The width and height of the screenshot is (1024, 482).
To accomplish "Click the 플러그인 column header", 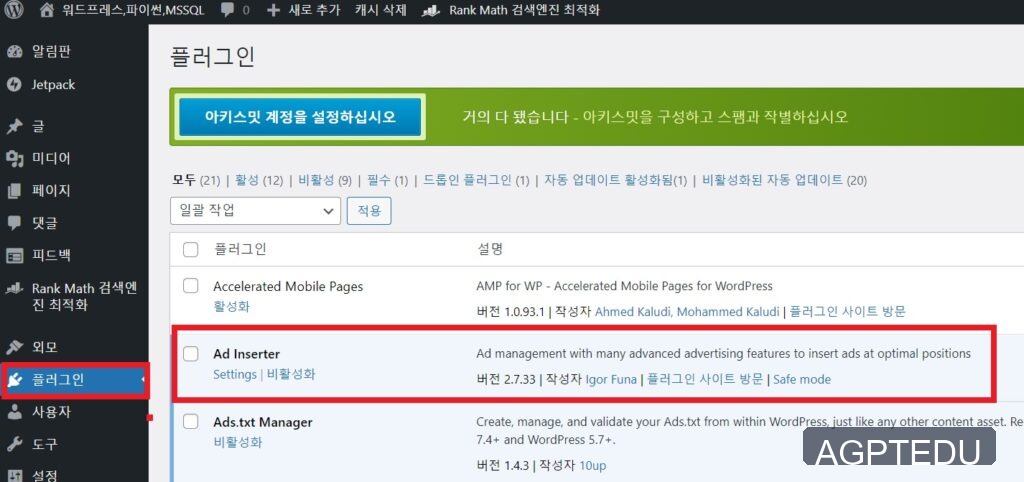I will [240, 249].
